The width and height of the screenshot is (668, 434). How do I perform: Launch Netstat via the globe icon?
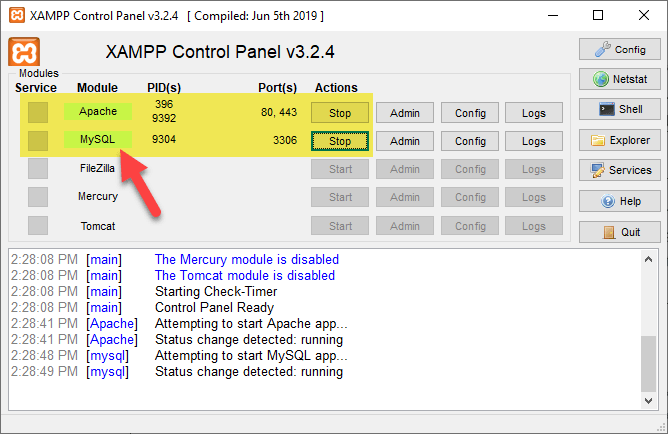coord(619,79)
